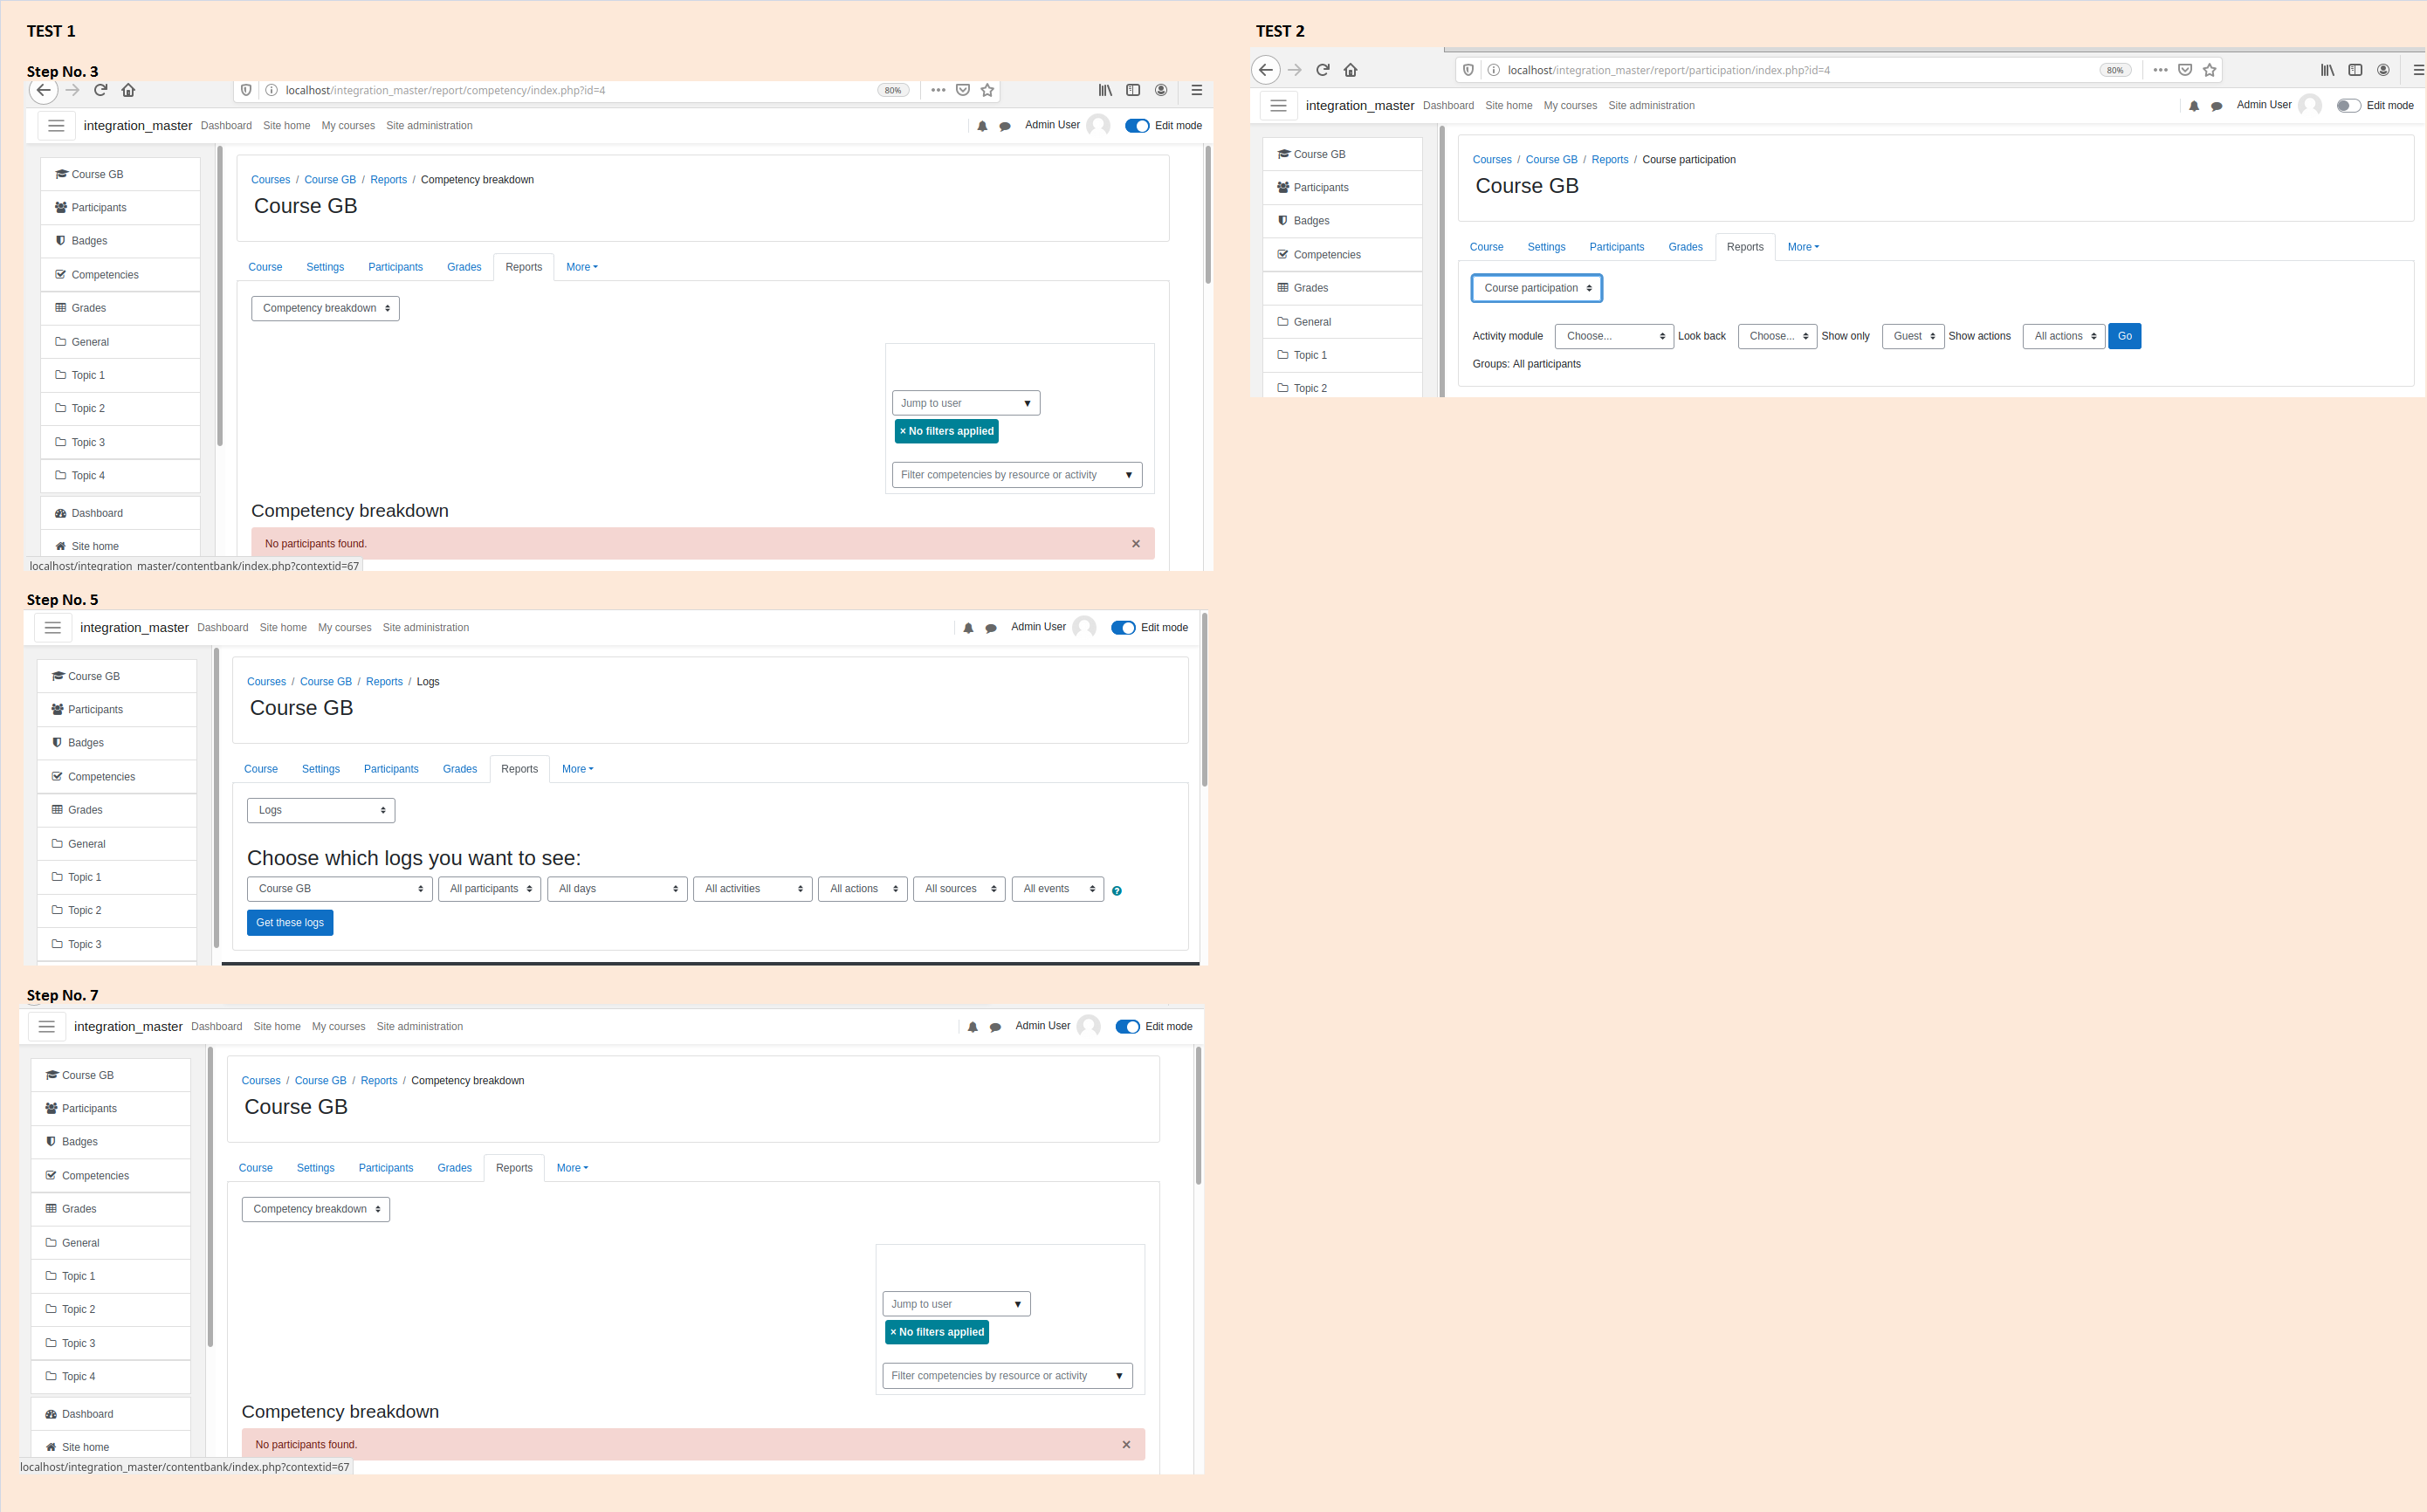Click nav drawer hamburger in Step No. 3 screenshot
This screenshot has height=1512, width=2427.
coord(56,125)
